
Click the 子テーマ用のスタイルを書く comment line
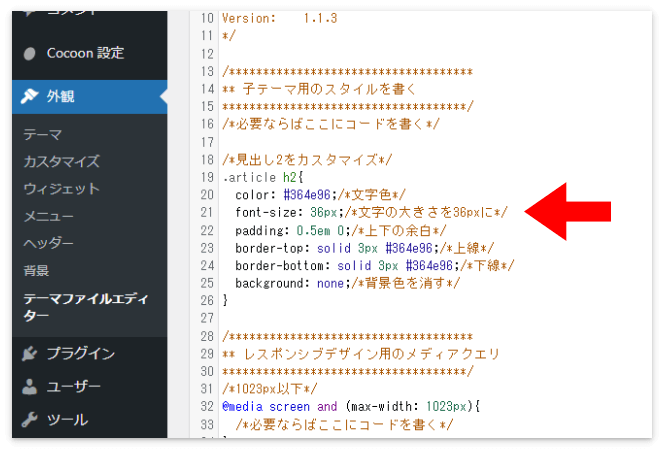pyautogui.click(x=320, y=89)
